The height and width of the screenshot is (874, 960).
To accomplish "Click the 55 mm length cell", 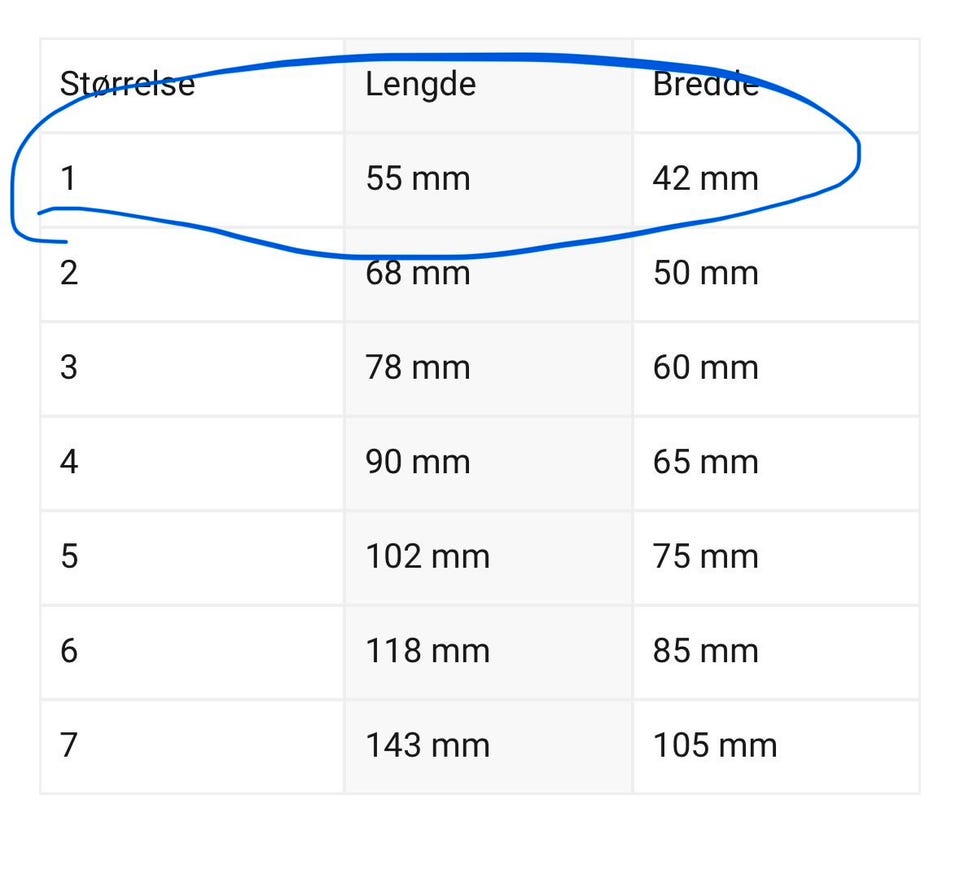I will 489,180.
